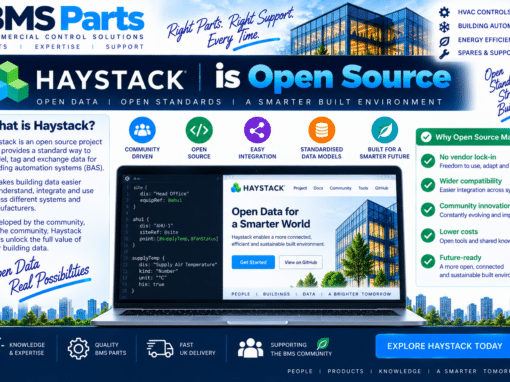Click the green cube Haystack logo in banner
Image resolution: width=510 pixels, height=382 pixels.
pos(13,81)
